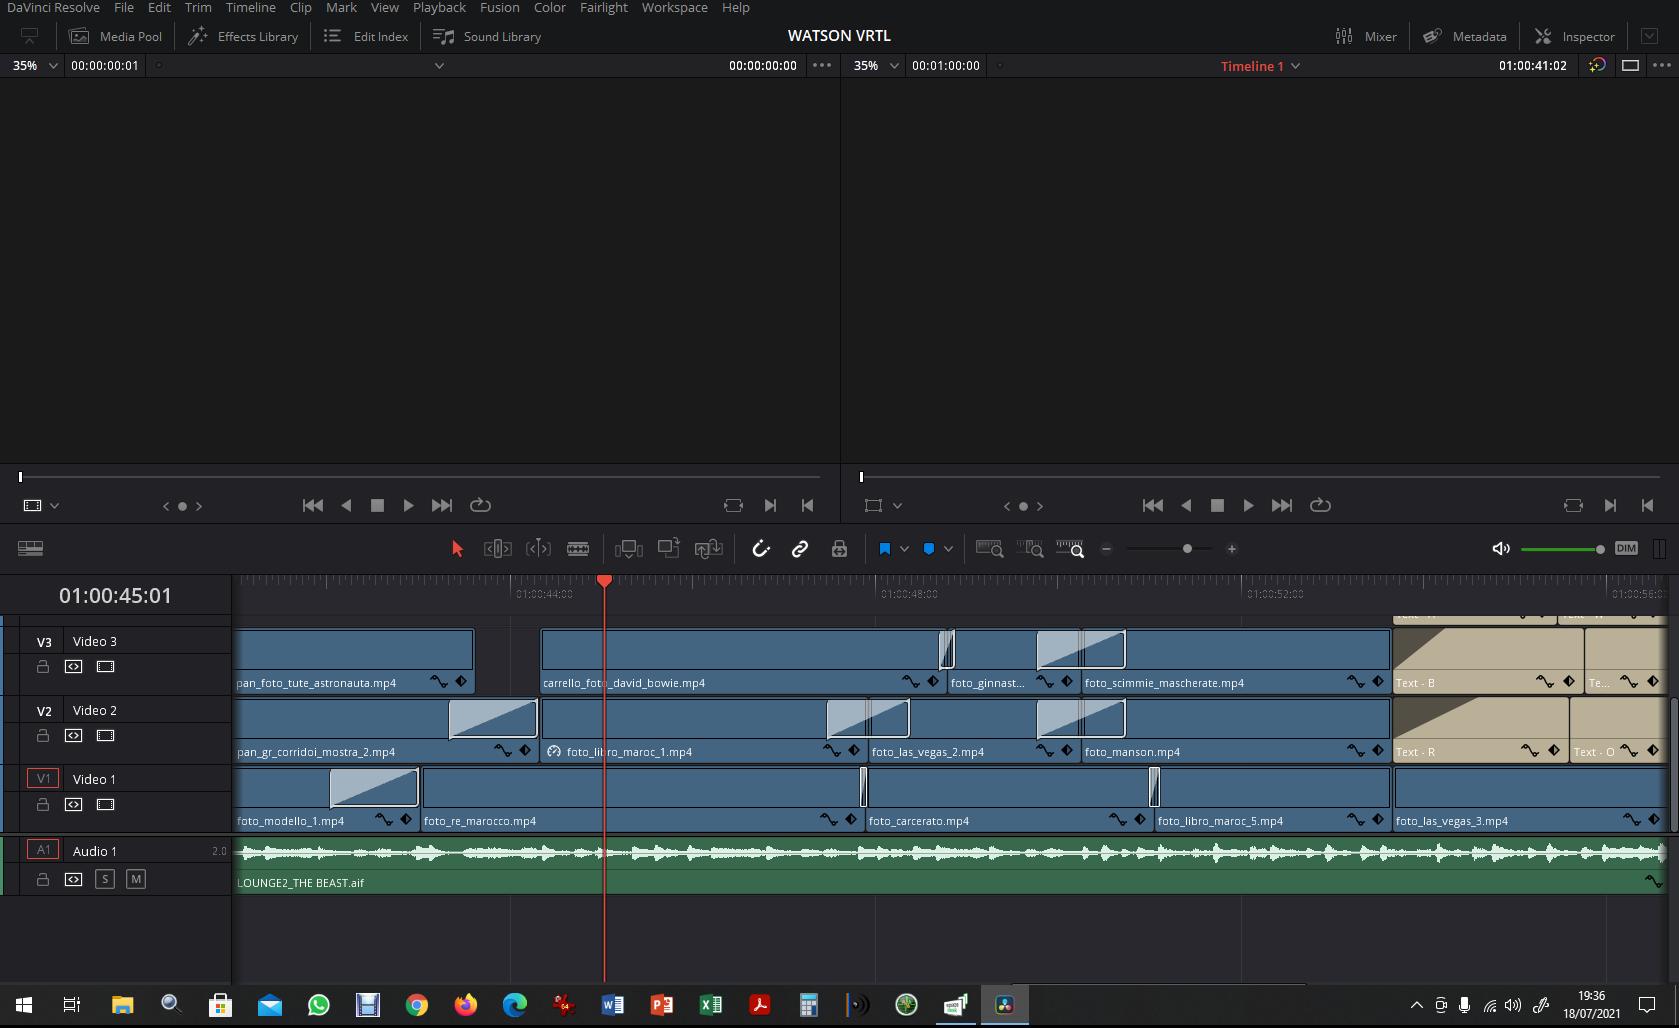This screenshot has height=1028, width=1679.
Task: Activate Dynamic Trim Mode tool
Action: (538, 549)
